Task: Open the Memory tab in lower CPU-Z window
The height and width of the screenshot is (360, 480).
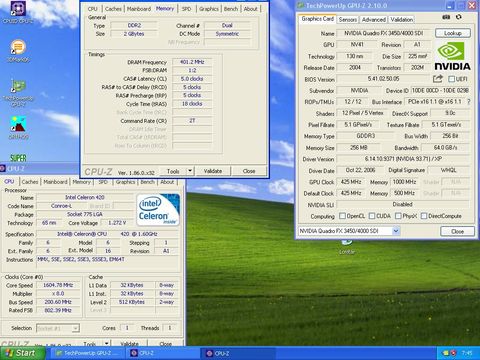Action: click(x=81, y=182)
